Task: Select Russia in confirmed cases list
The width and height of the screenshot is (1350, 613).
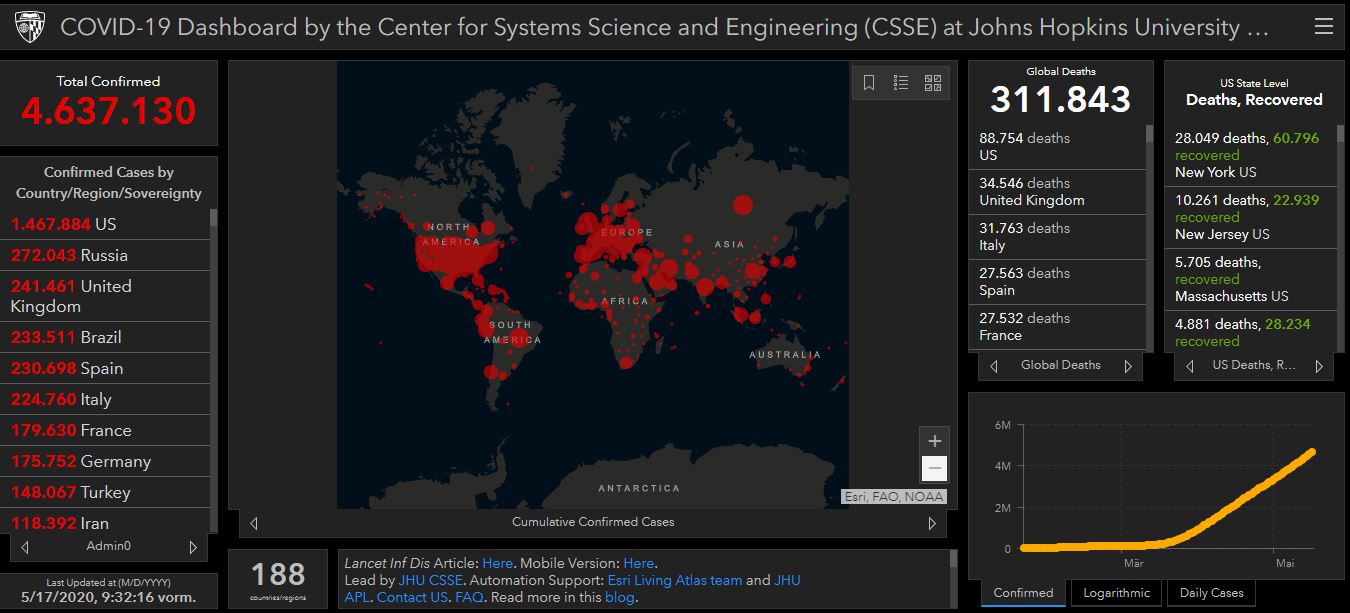Action: point(104,255)
